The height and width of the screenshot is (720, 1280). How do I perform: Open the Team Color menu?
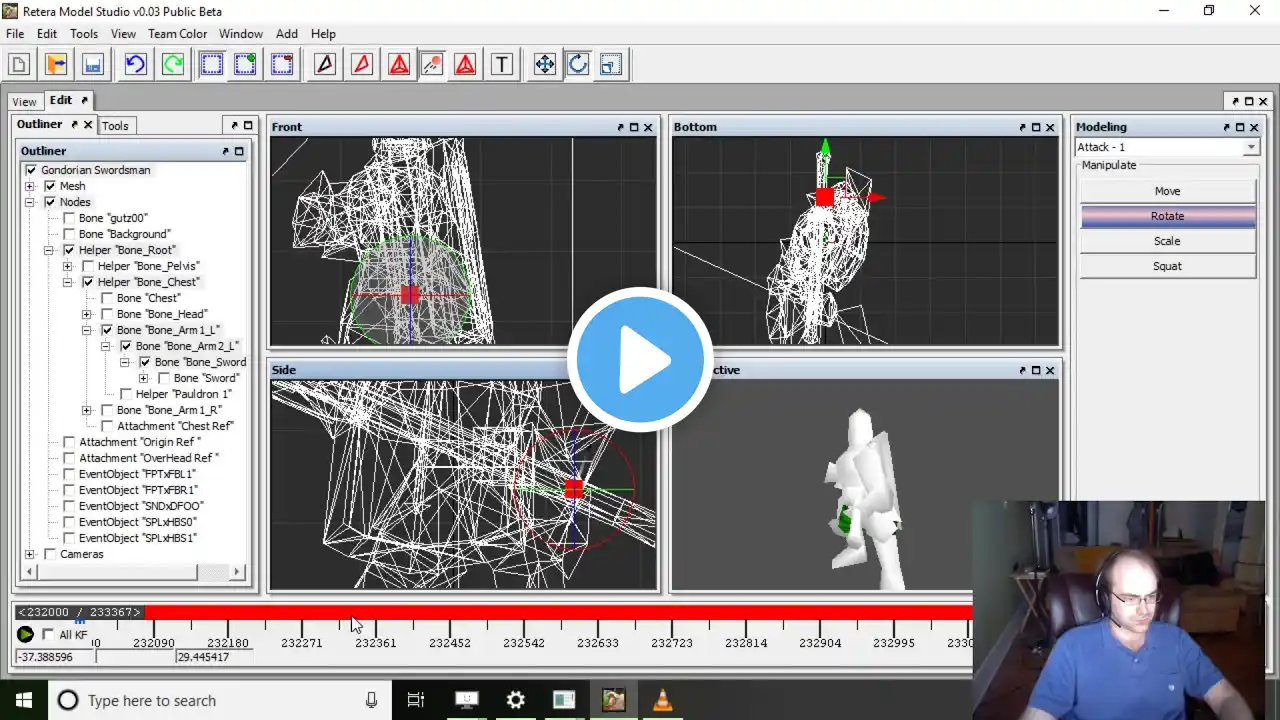(178, 34)
